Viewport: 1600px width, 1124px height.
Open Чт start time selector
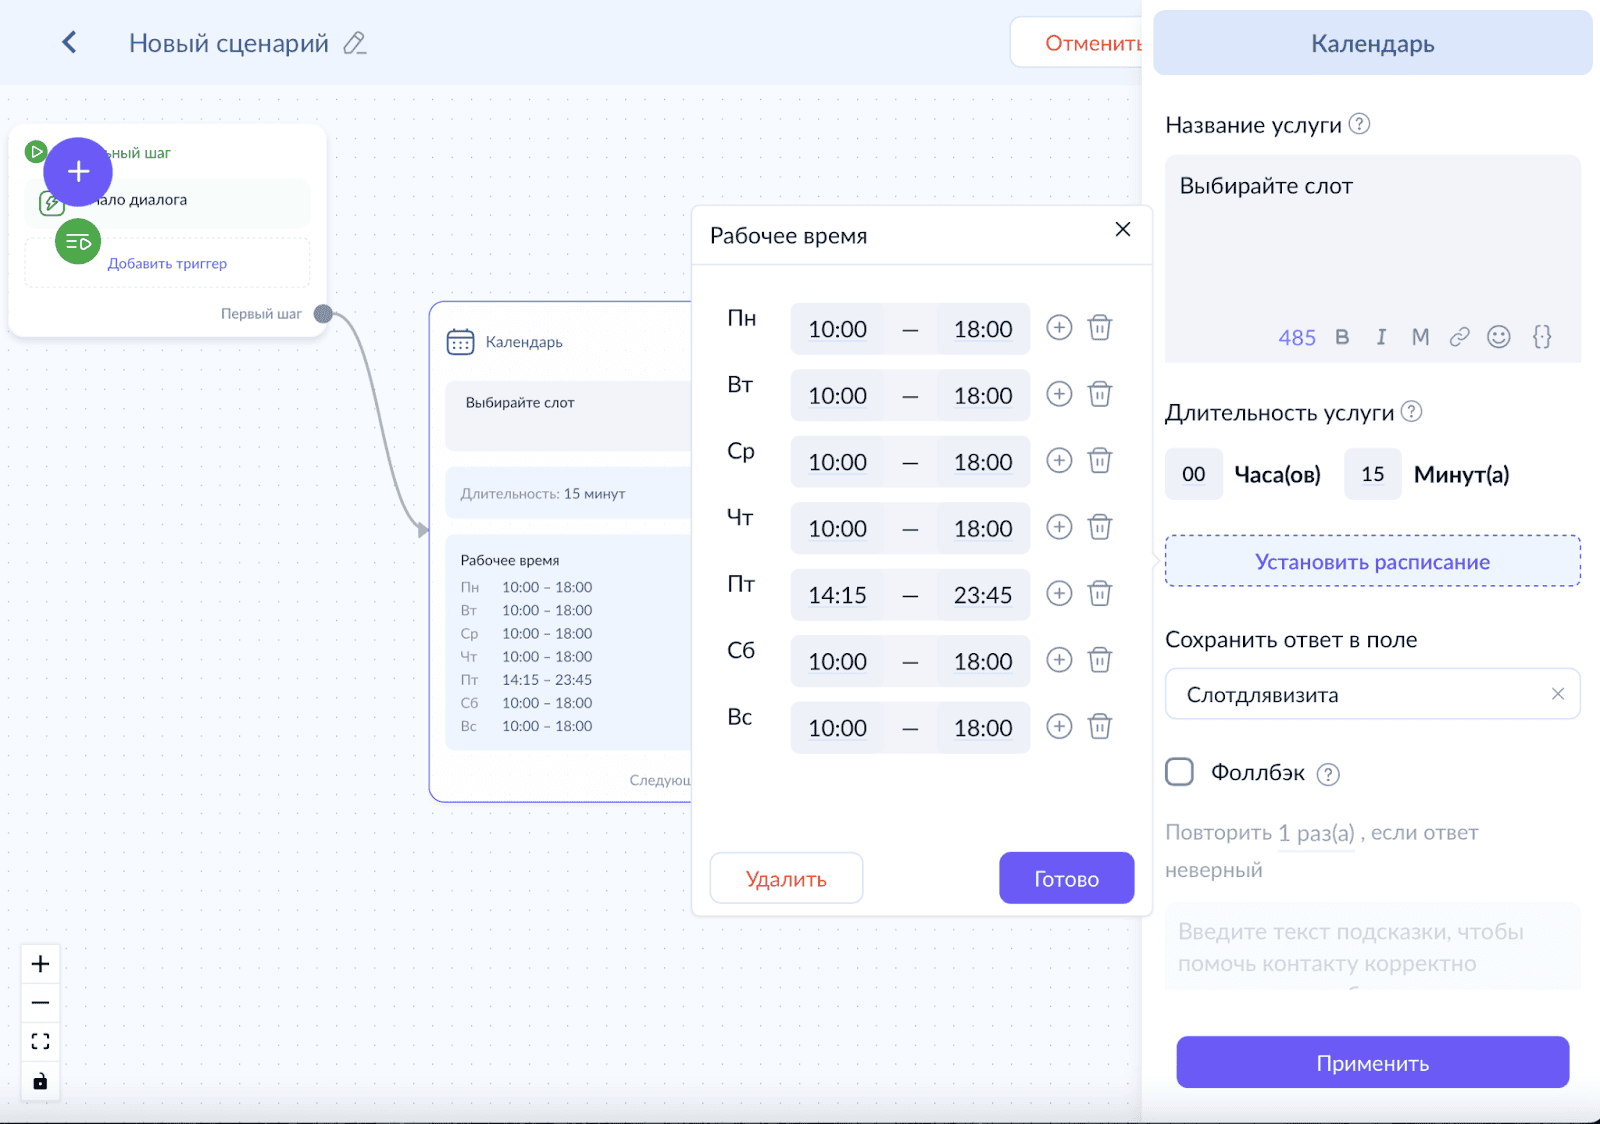point(838,528)
